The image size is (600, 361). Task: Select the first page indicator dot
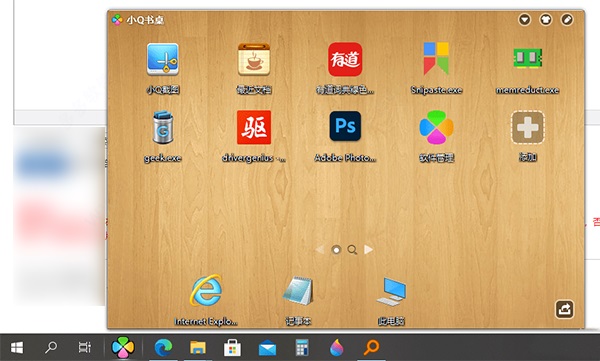point(336,250)
